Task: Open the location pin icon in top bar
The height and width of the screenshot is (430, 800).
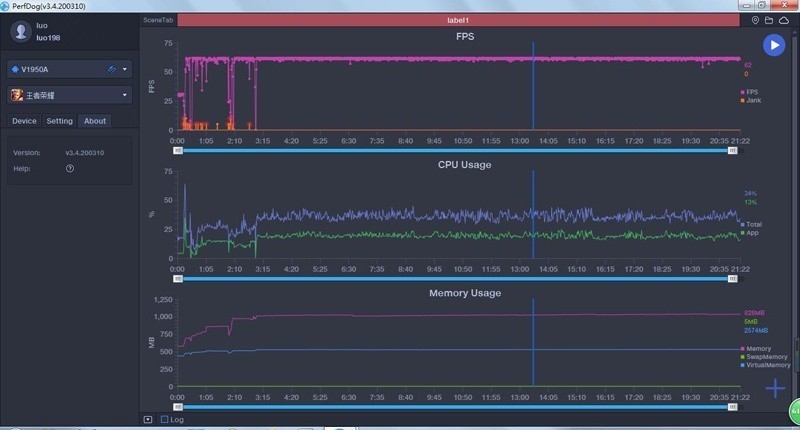Action: point(755,20)
